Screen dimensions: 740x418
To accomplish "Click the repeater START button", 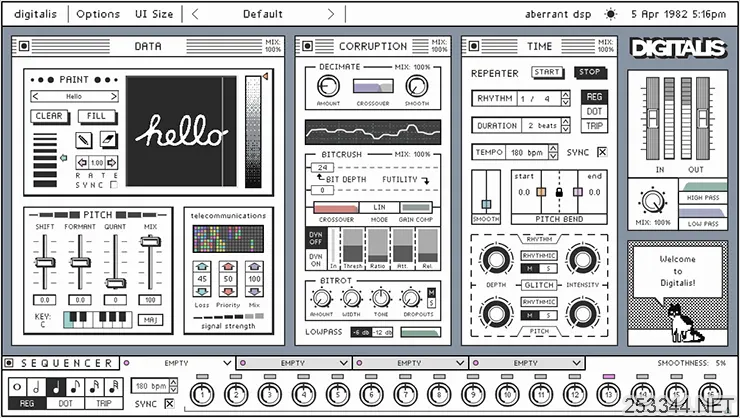I will tap(547, 72).
